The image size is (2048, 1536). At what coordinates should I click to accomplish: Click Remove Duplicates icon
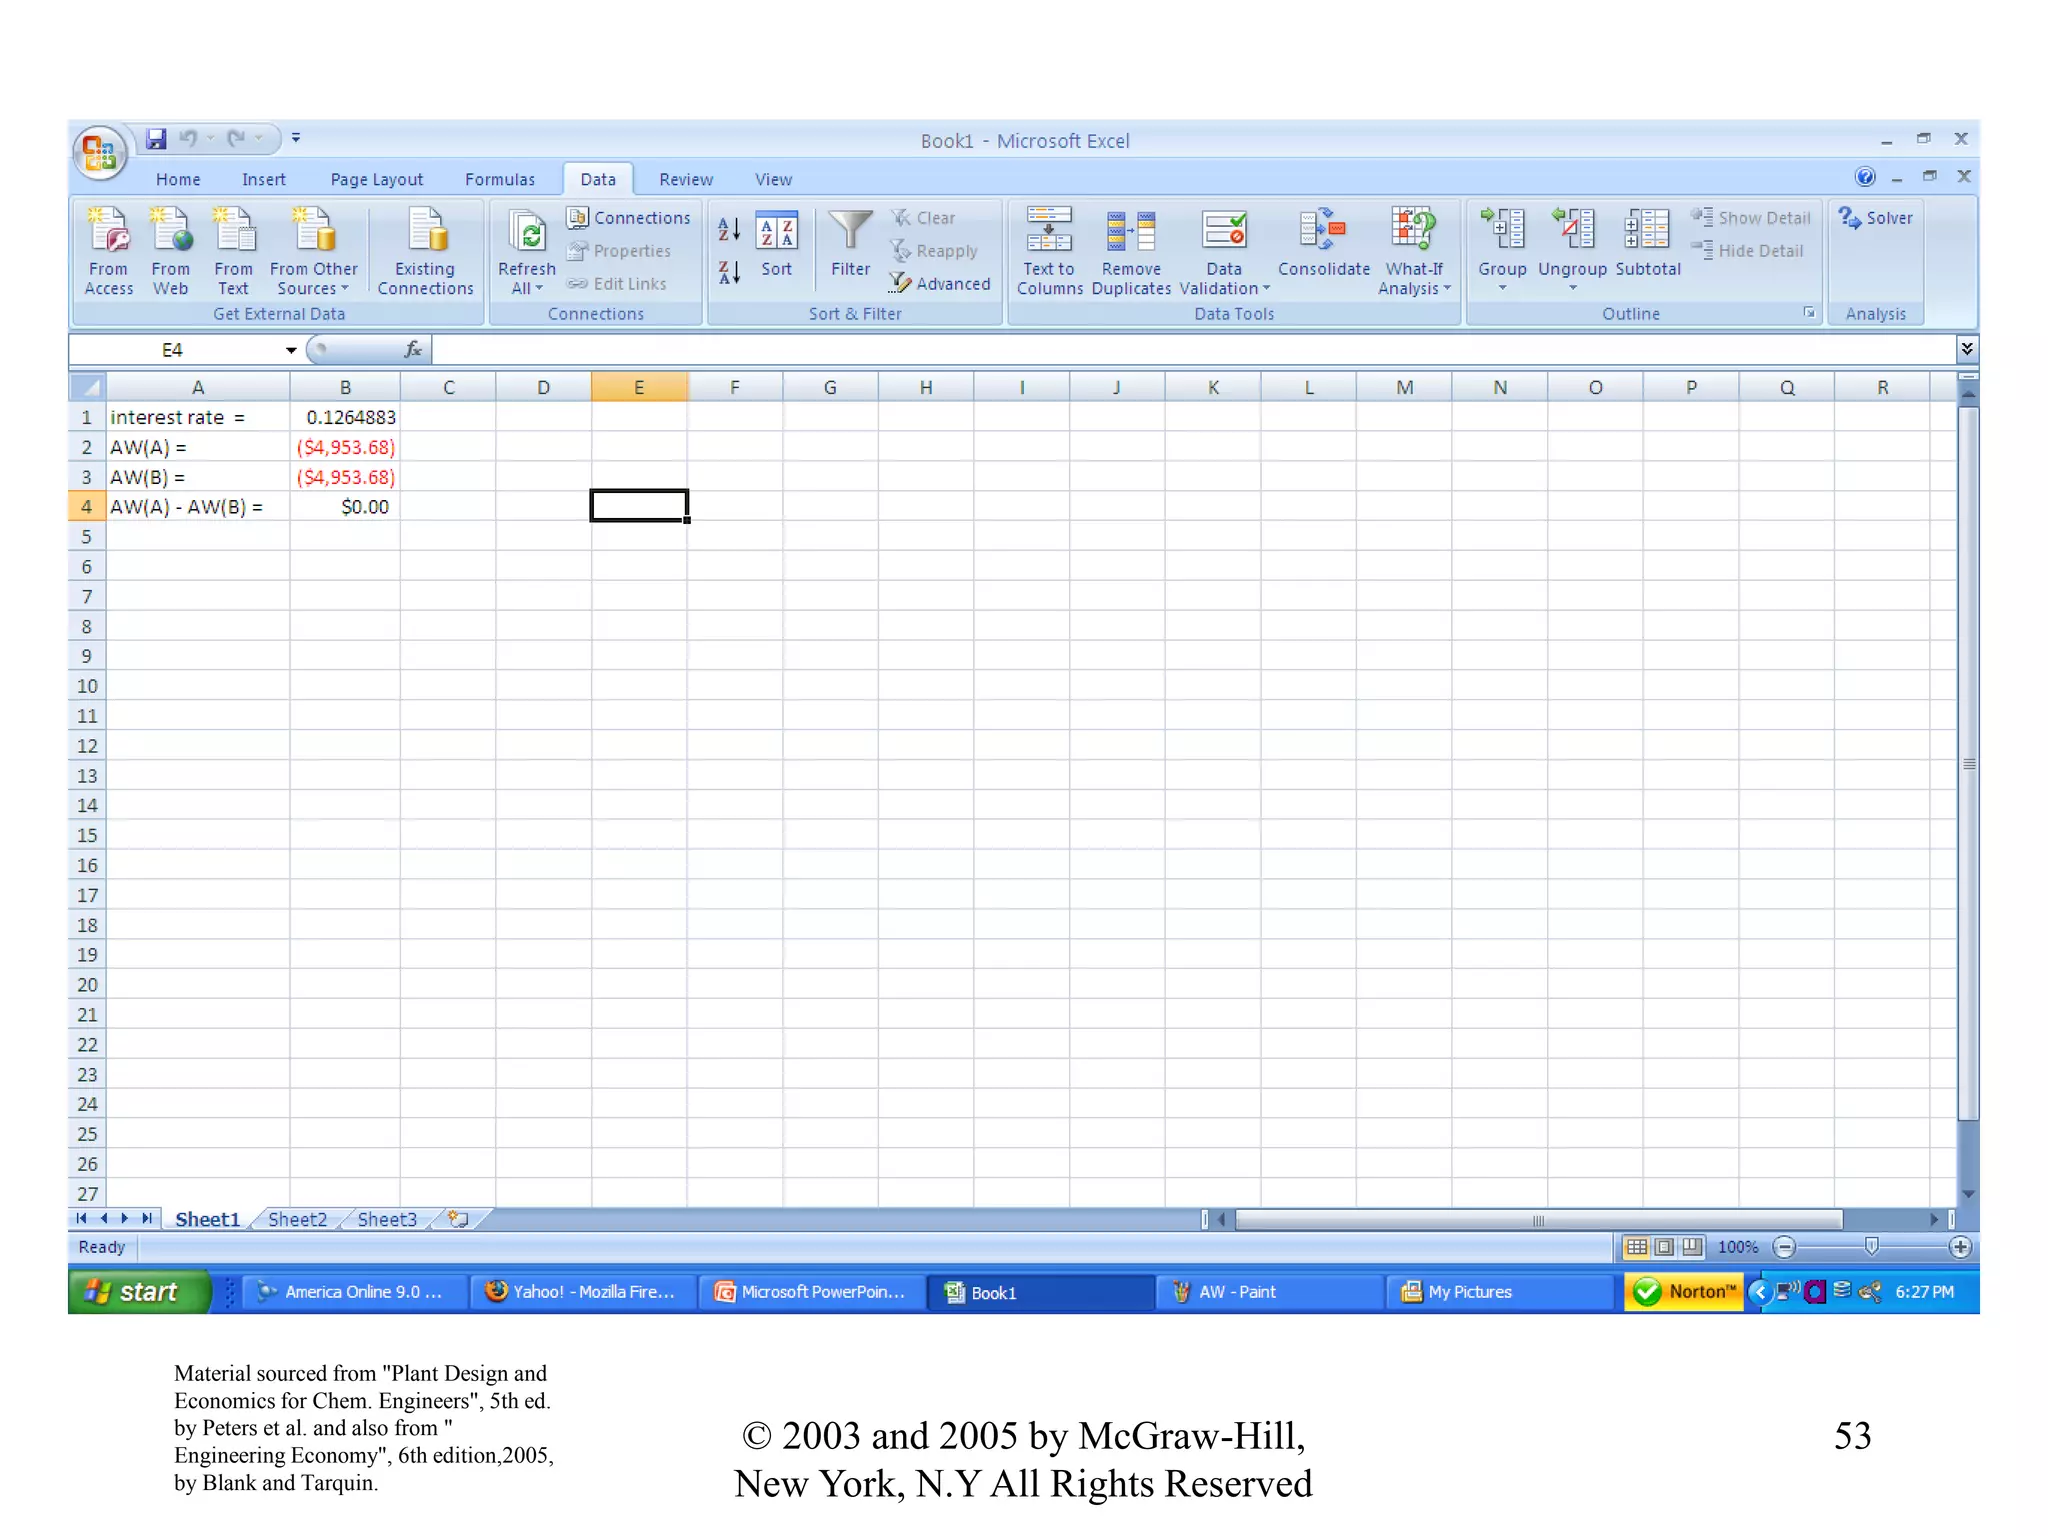[x=1131, y=232]
